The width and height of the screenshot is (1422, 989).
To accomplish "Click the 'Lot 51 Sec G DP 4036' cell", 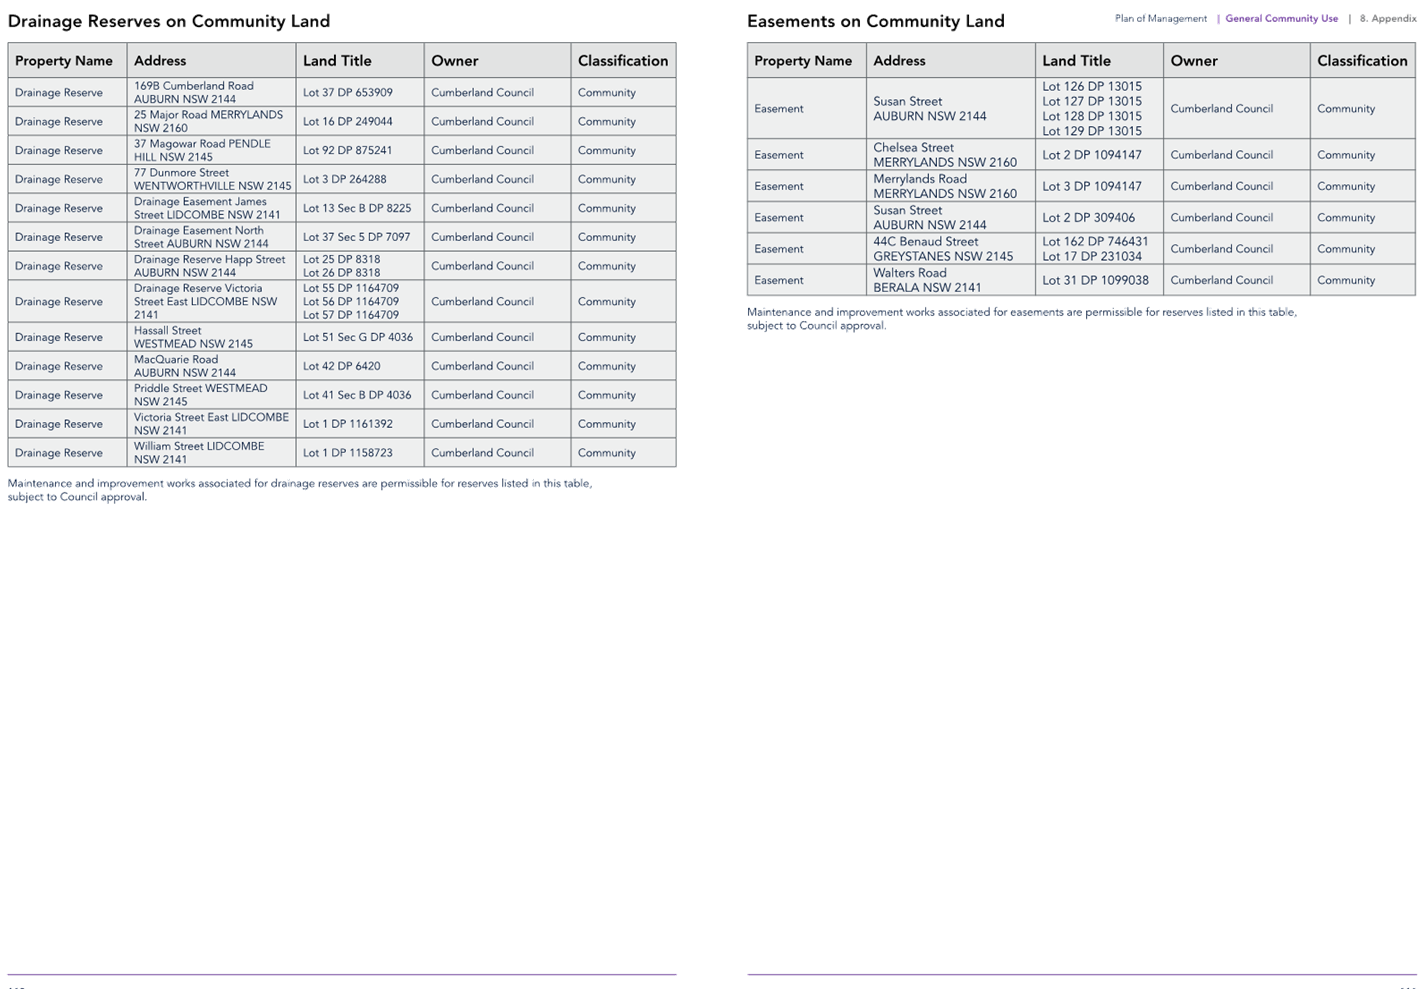I will pyautogui.click(x=360, y=337).
